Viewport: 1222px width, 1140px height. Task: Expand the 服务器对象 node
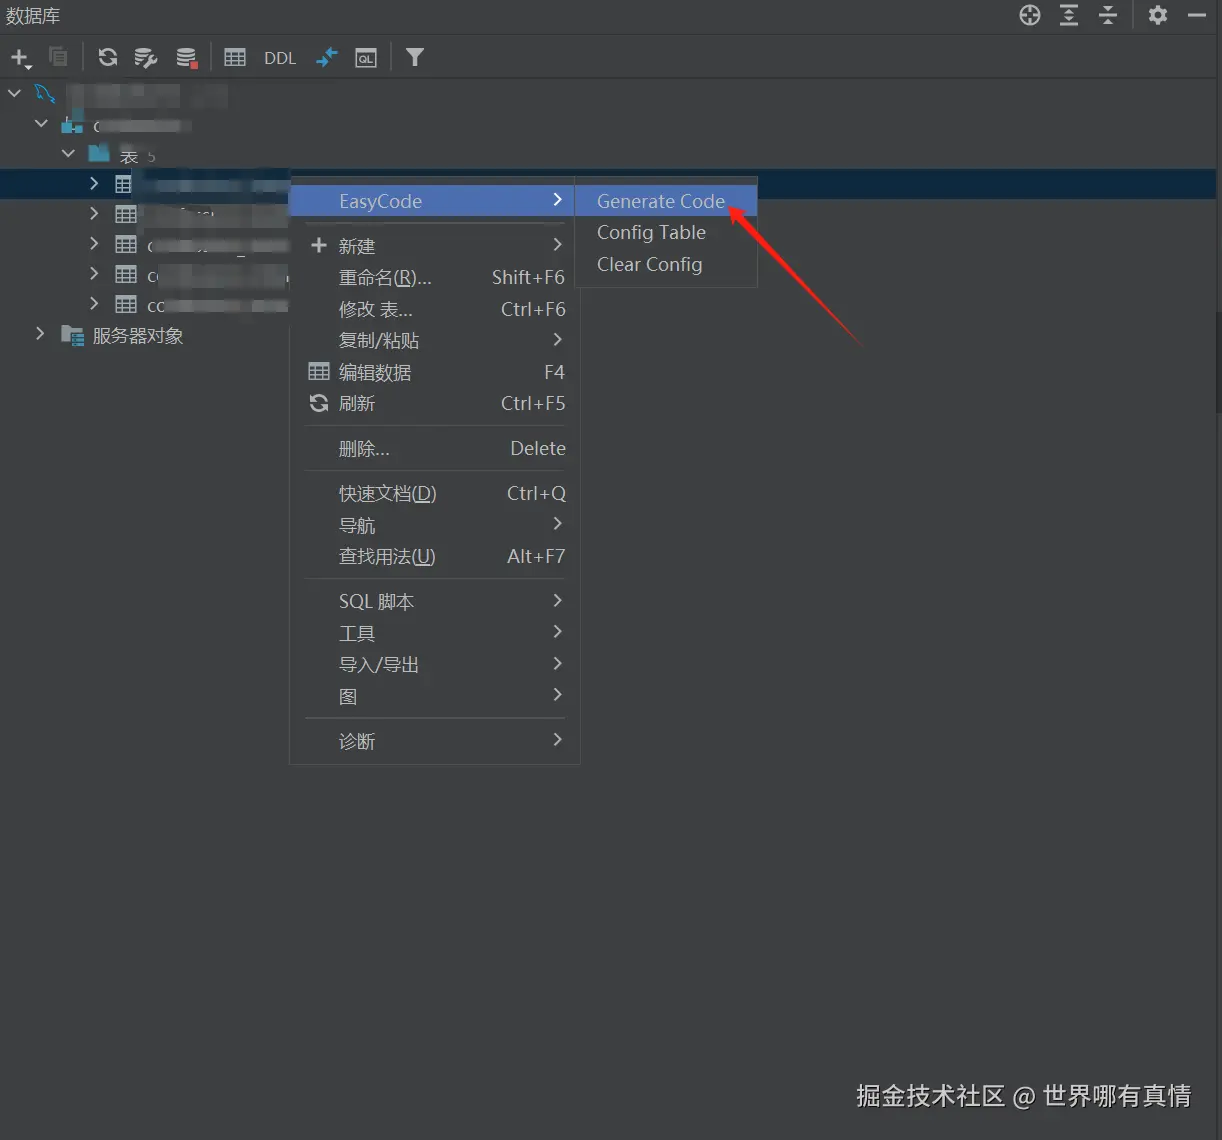click(x=40, y=333)
